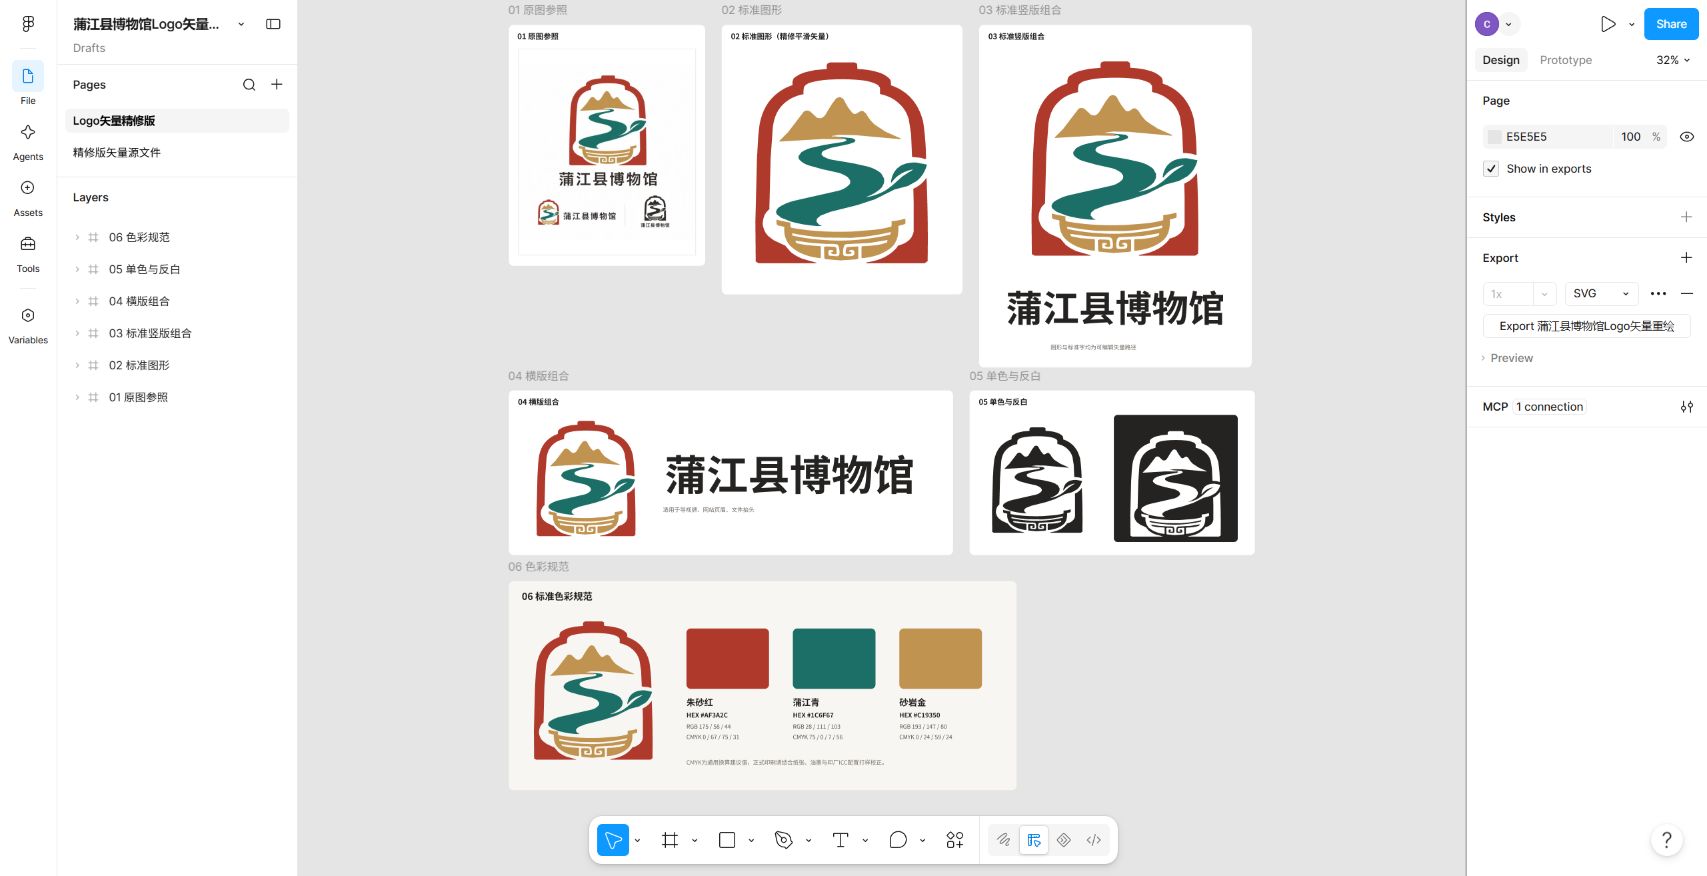The width and height of the screenshot is (1707, 876).
Task: Select the Logo矢量精修版 page
Action: pos(177,121)
